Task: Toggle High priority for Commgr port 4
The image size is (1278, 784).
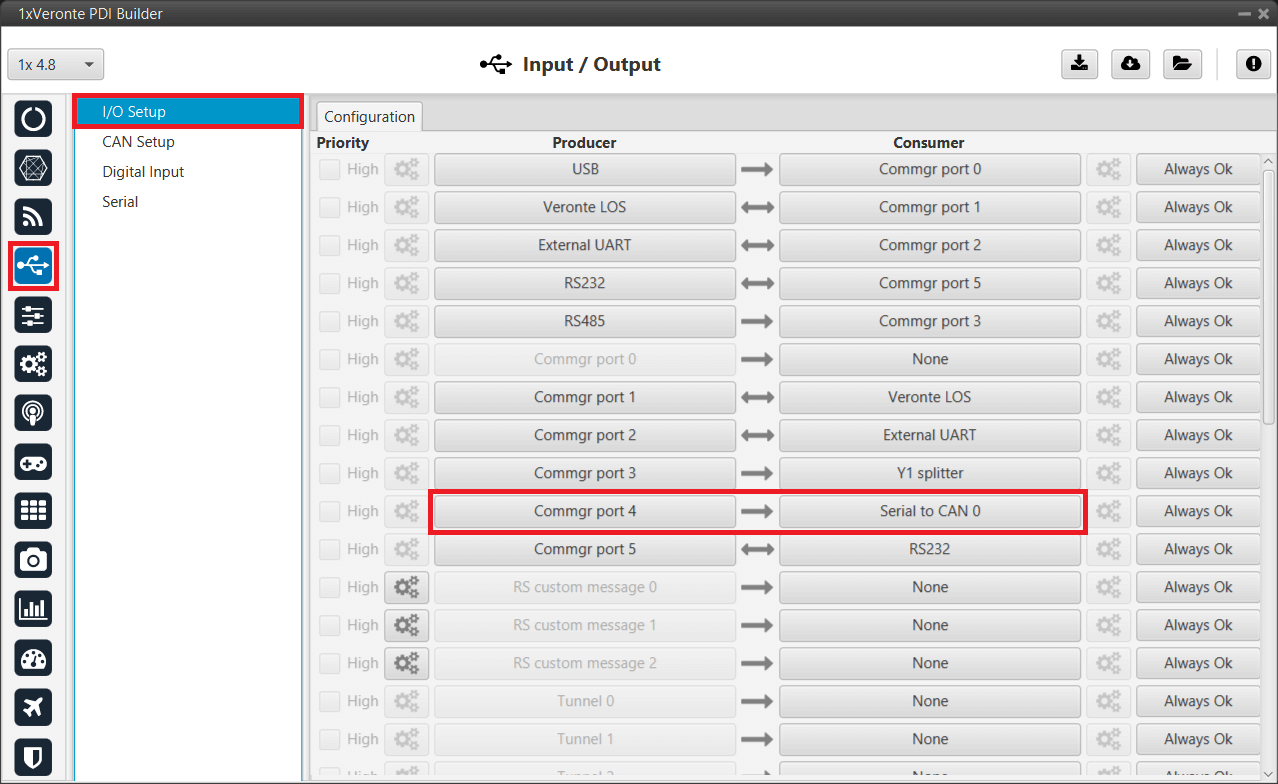Action: [329, 511]
